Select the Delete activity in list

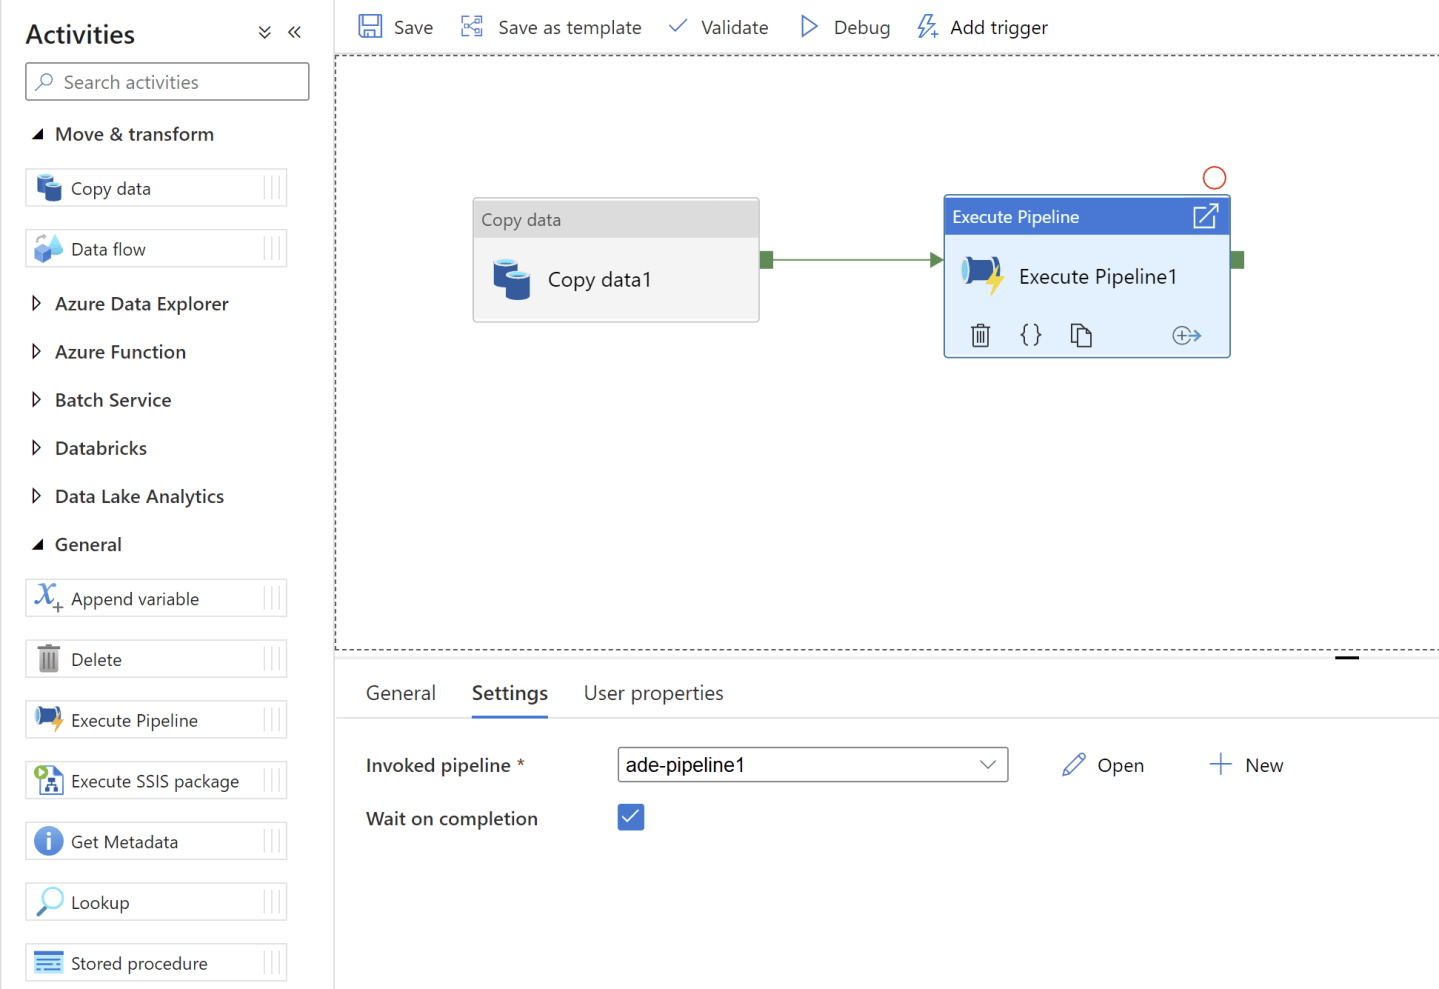[x=156, y=659]
